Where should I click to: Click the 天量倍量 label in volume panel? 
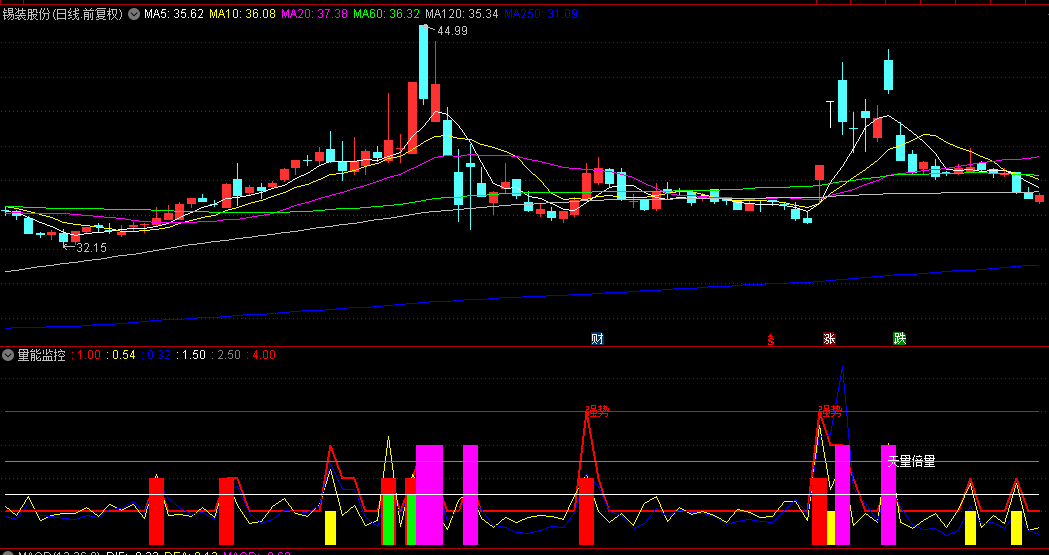[911, 461]
